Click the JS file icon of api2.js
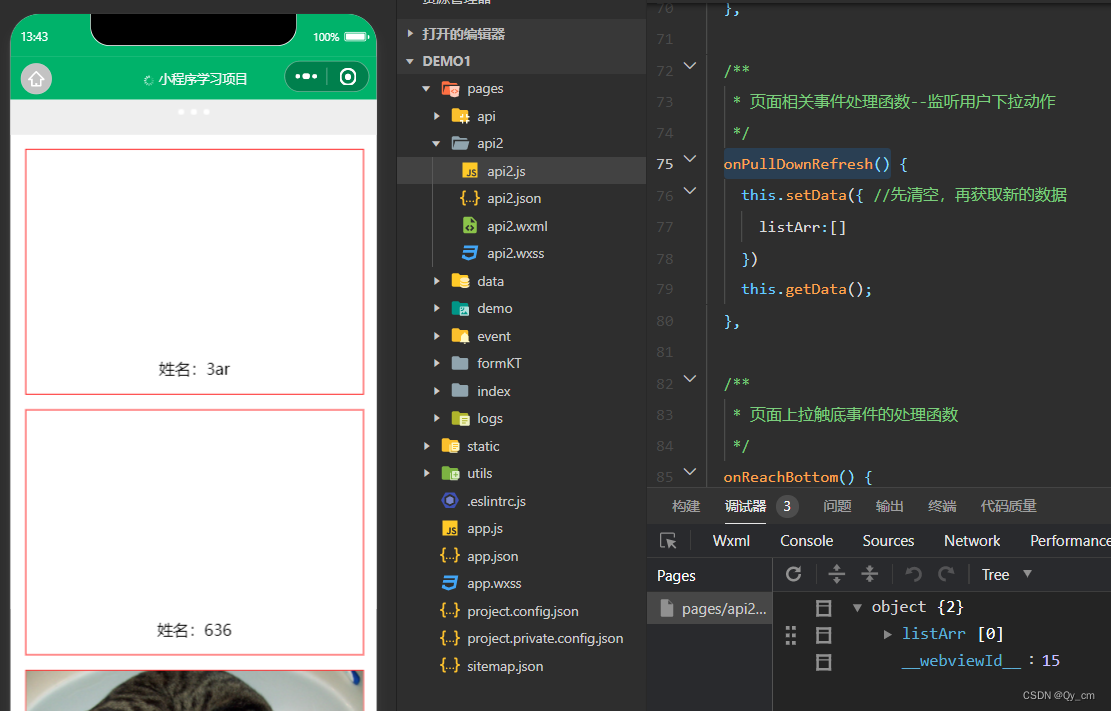1111x711 pixels. (470, 171)
